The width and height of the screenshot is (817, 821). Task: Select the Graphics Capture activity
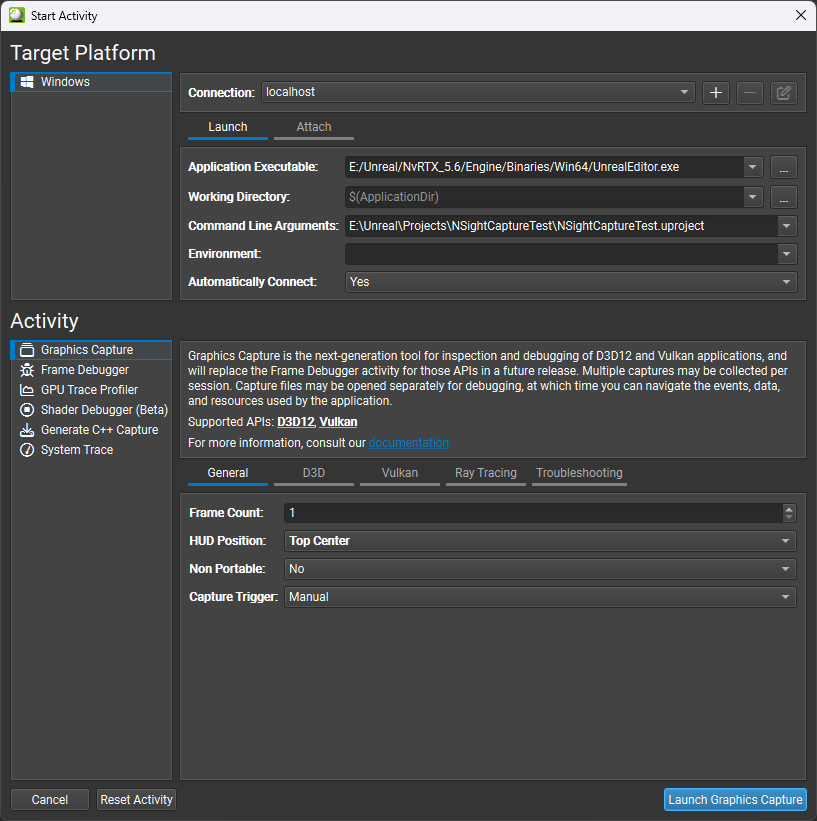click(x=91, y=350)
